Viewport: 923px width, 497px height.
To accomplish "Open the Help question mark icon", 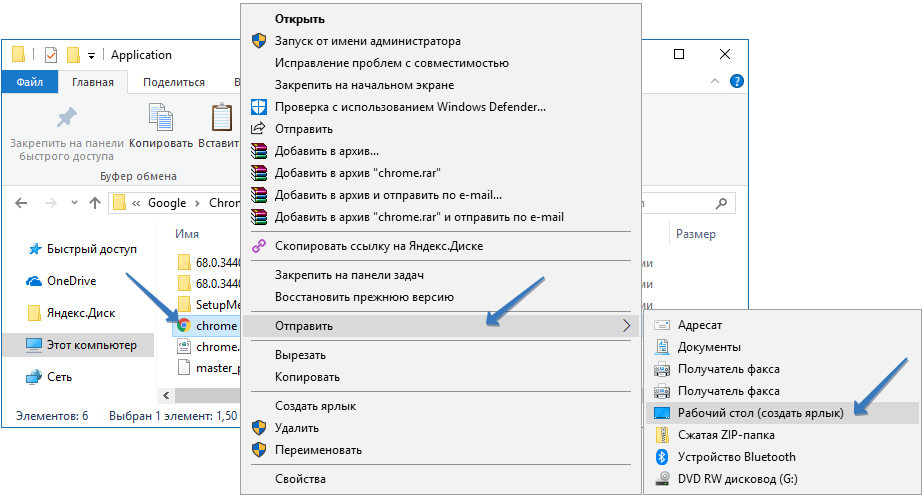I will (x=737, y=82).
